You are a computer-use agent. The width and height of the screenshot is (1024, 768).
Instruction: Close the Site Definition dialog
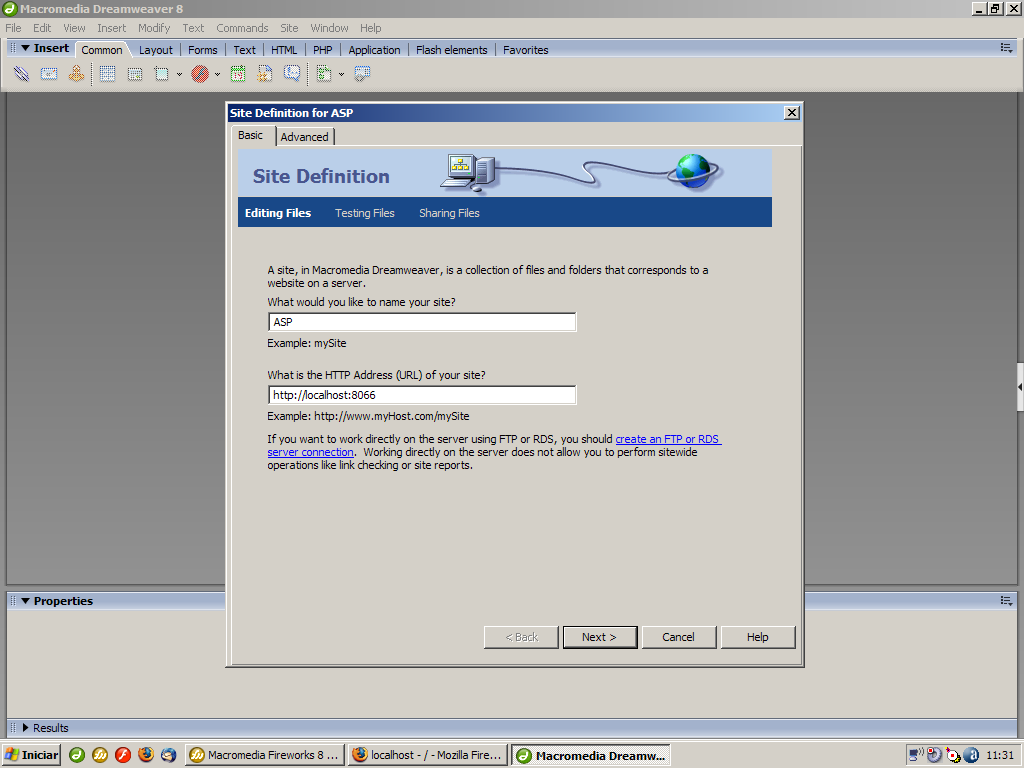[x=792, y=113]
